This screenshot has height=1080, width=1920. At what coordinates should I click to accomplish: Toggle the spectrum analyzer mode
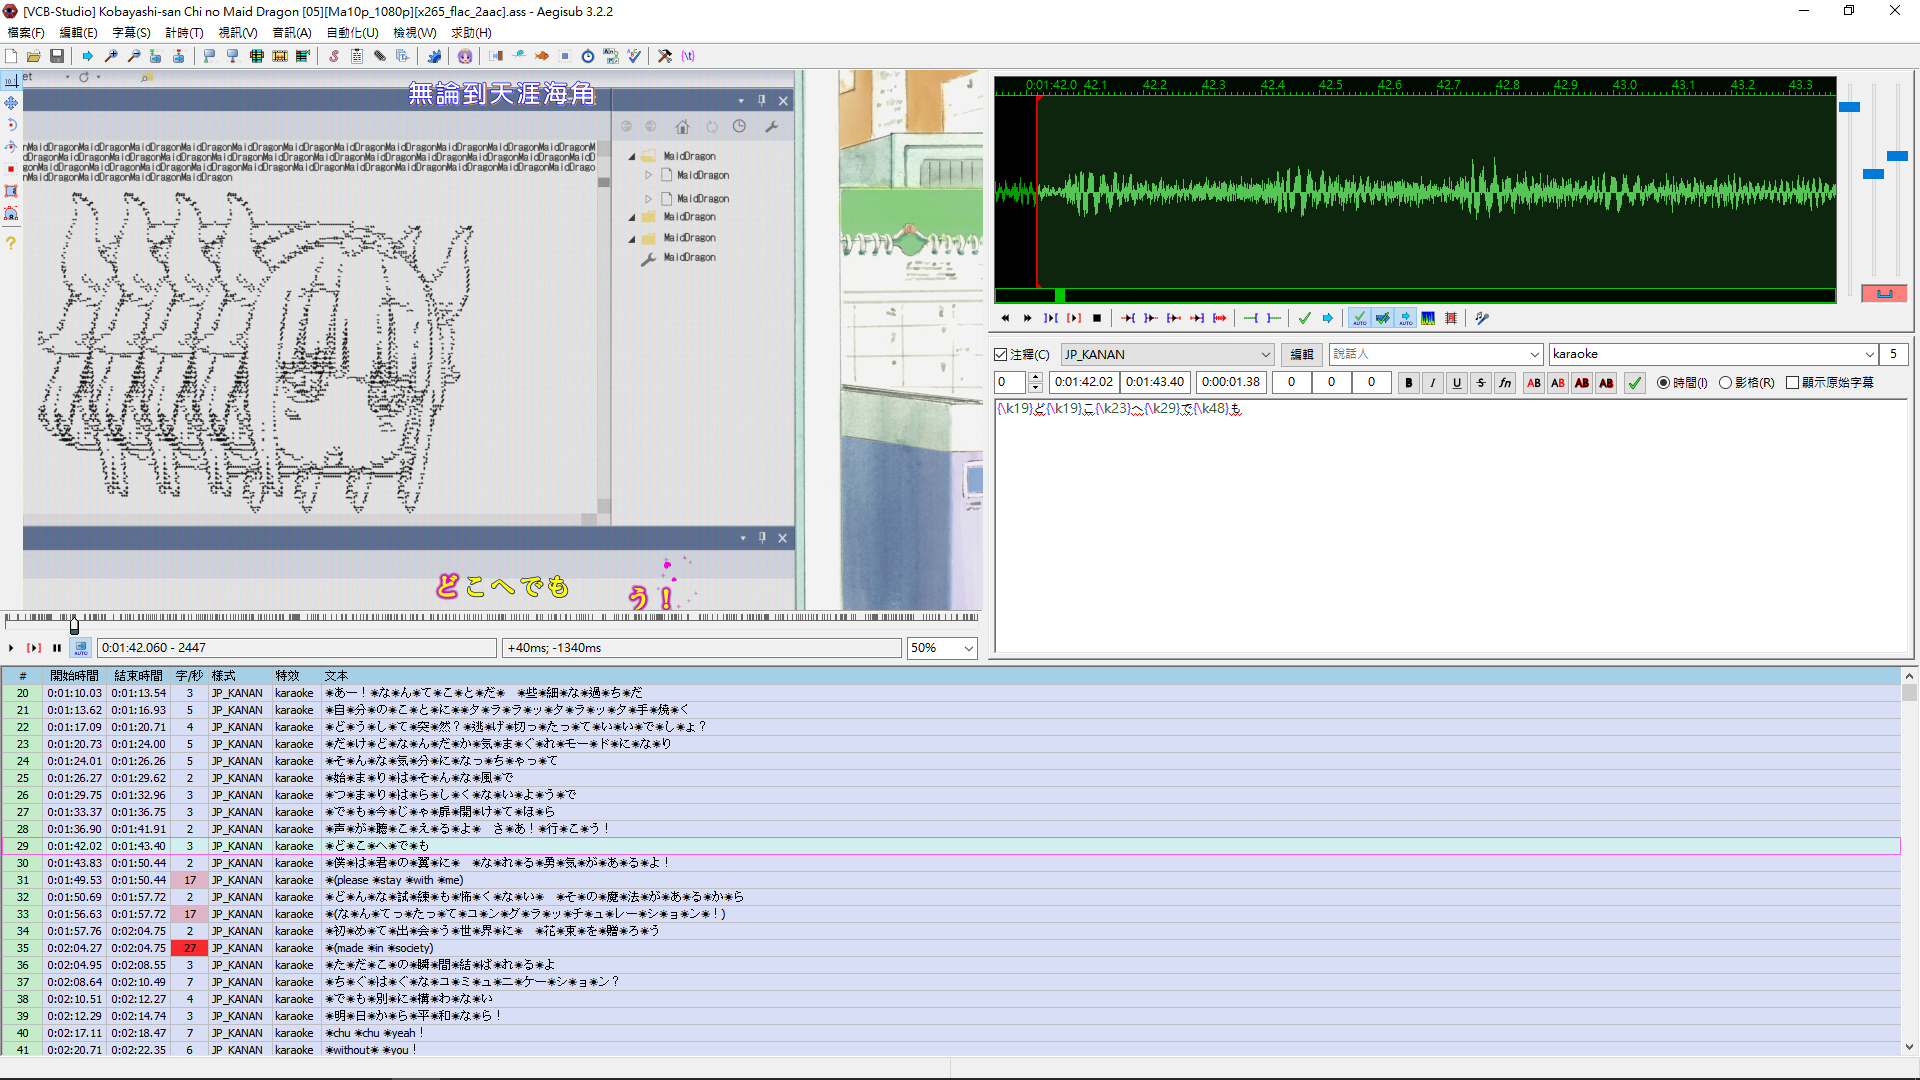coord(1428,318)
